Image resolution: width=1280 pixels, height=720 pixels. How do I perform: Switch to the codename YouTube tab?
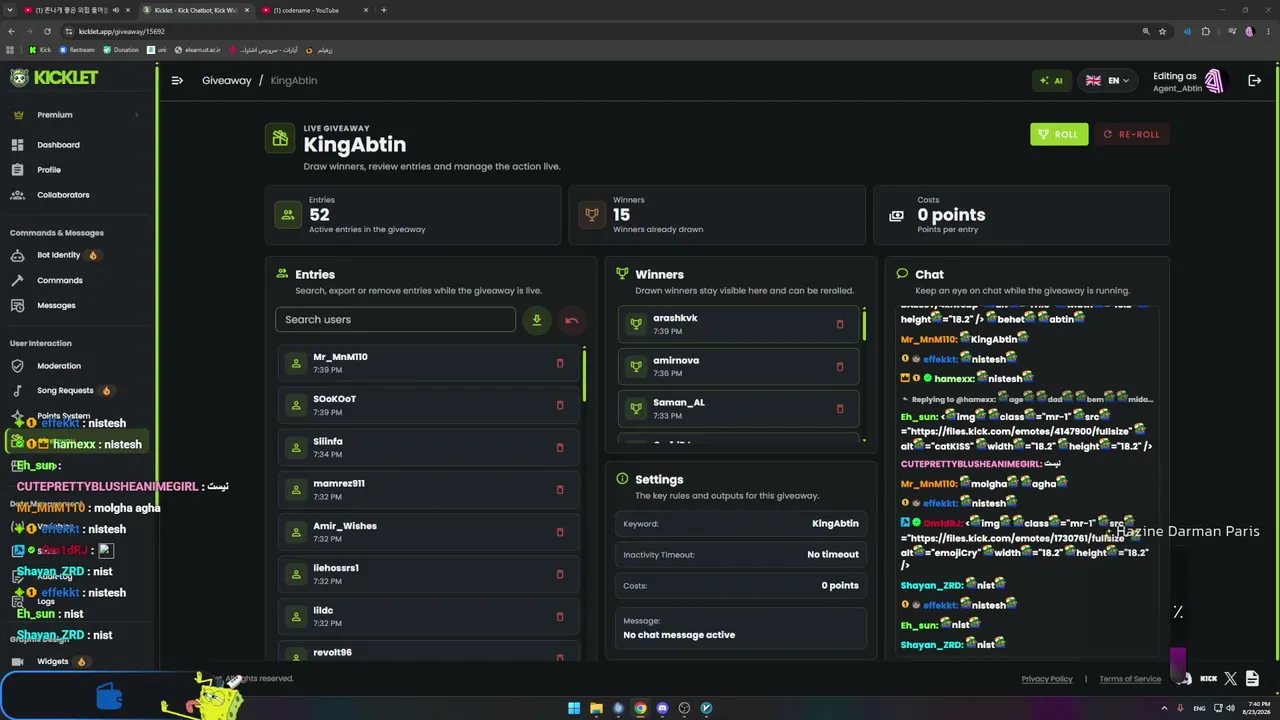(315, 10)
